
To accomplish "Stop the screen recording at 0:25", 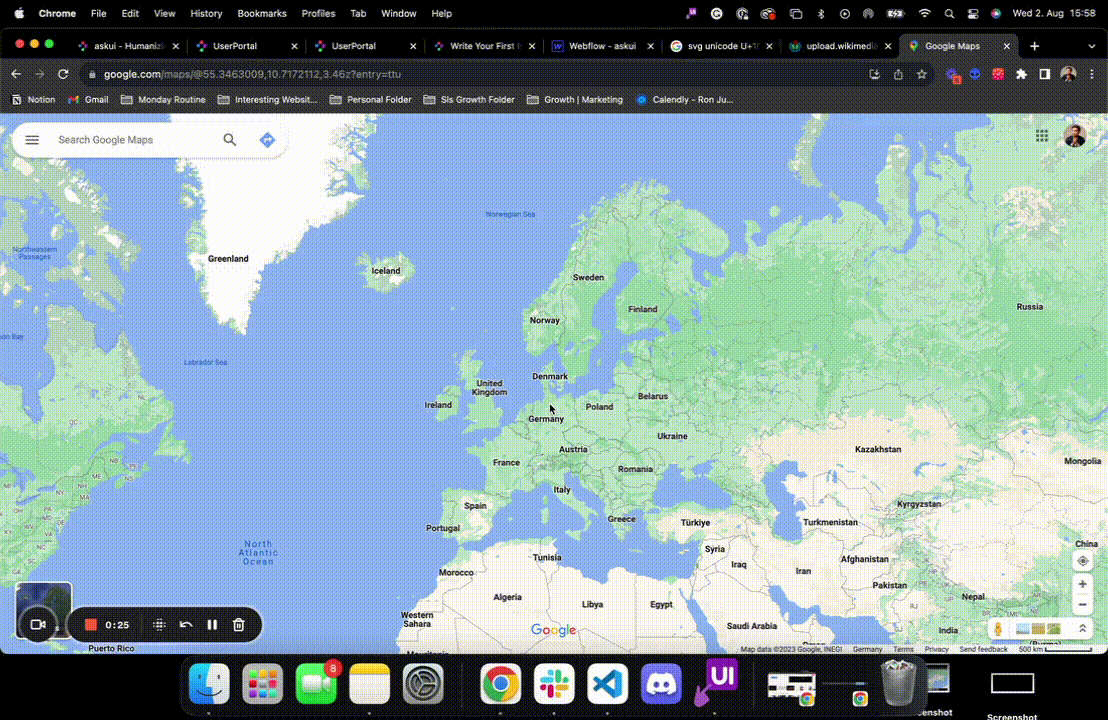I will pyautogui.click(x=90, y=625).
